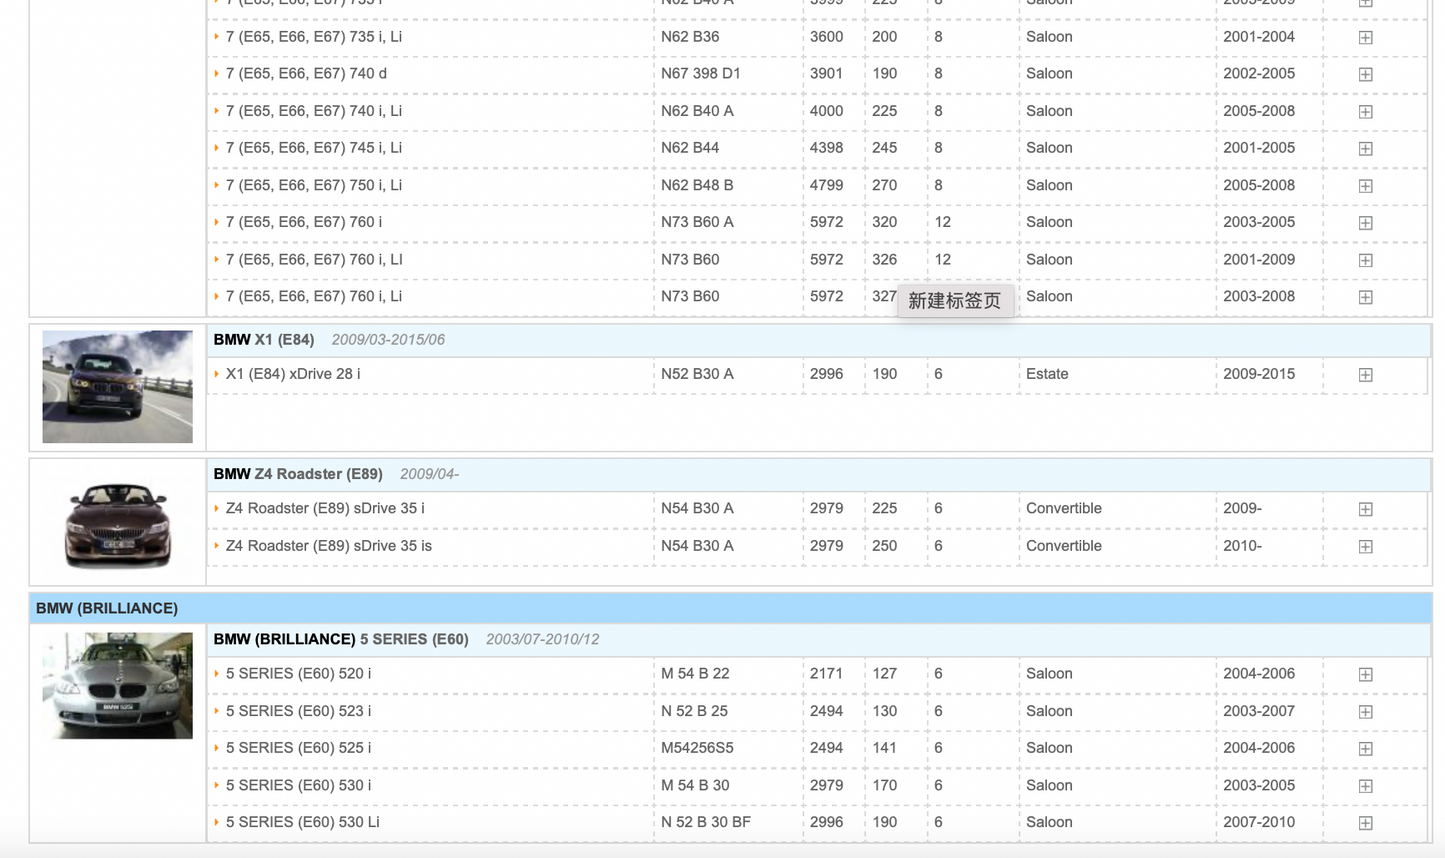Expand plus icon for Z4 sDrive 35 i

coord(1365,509)
